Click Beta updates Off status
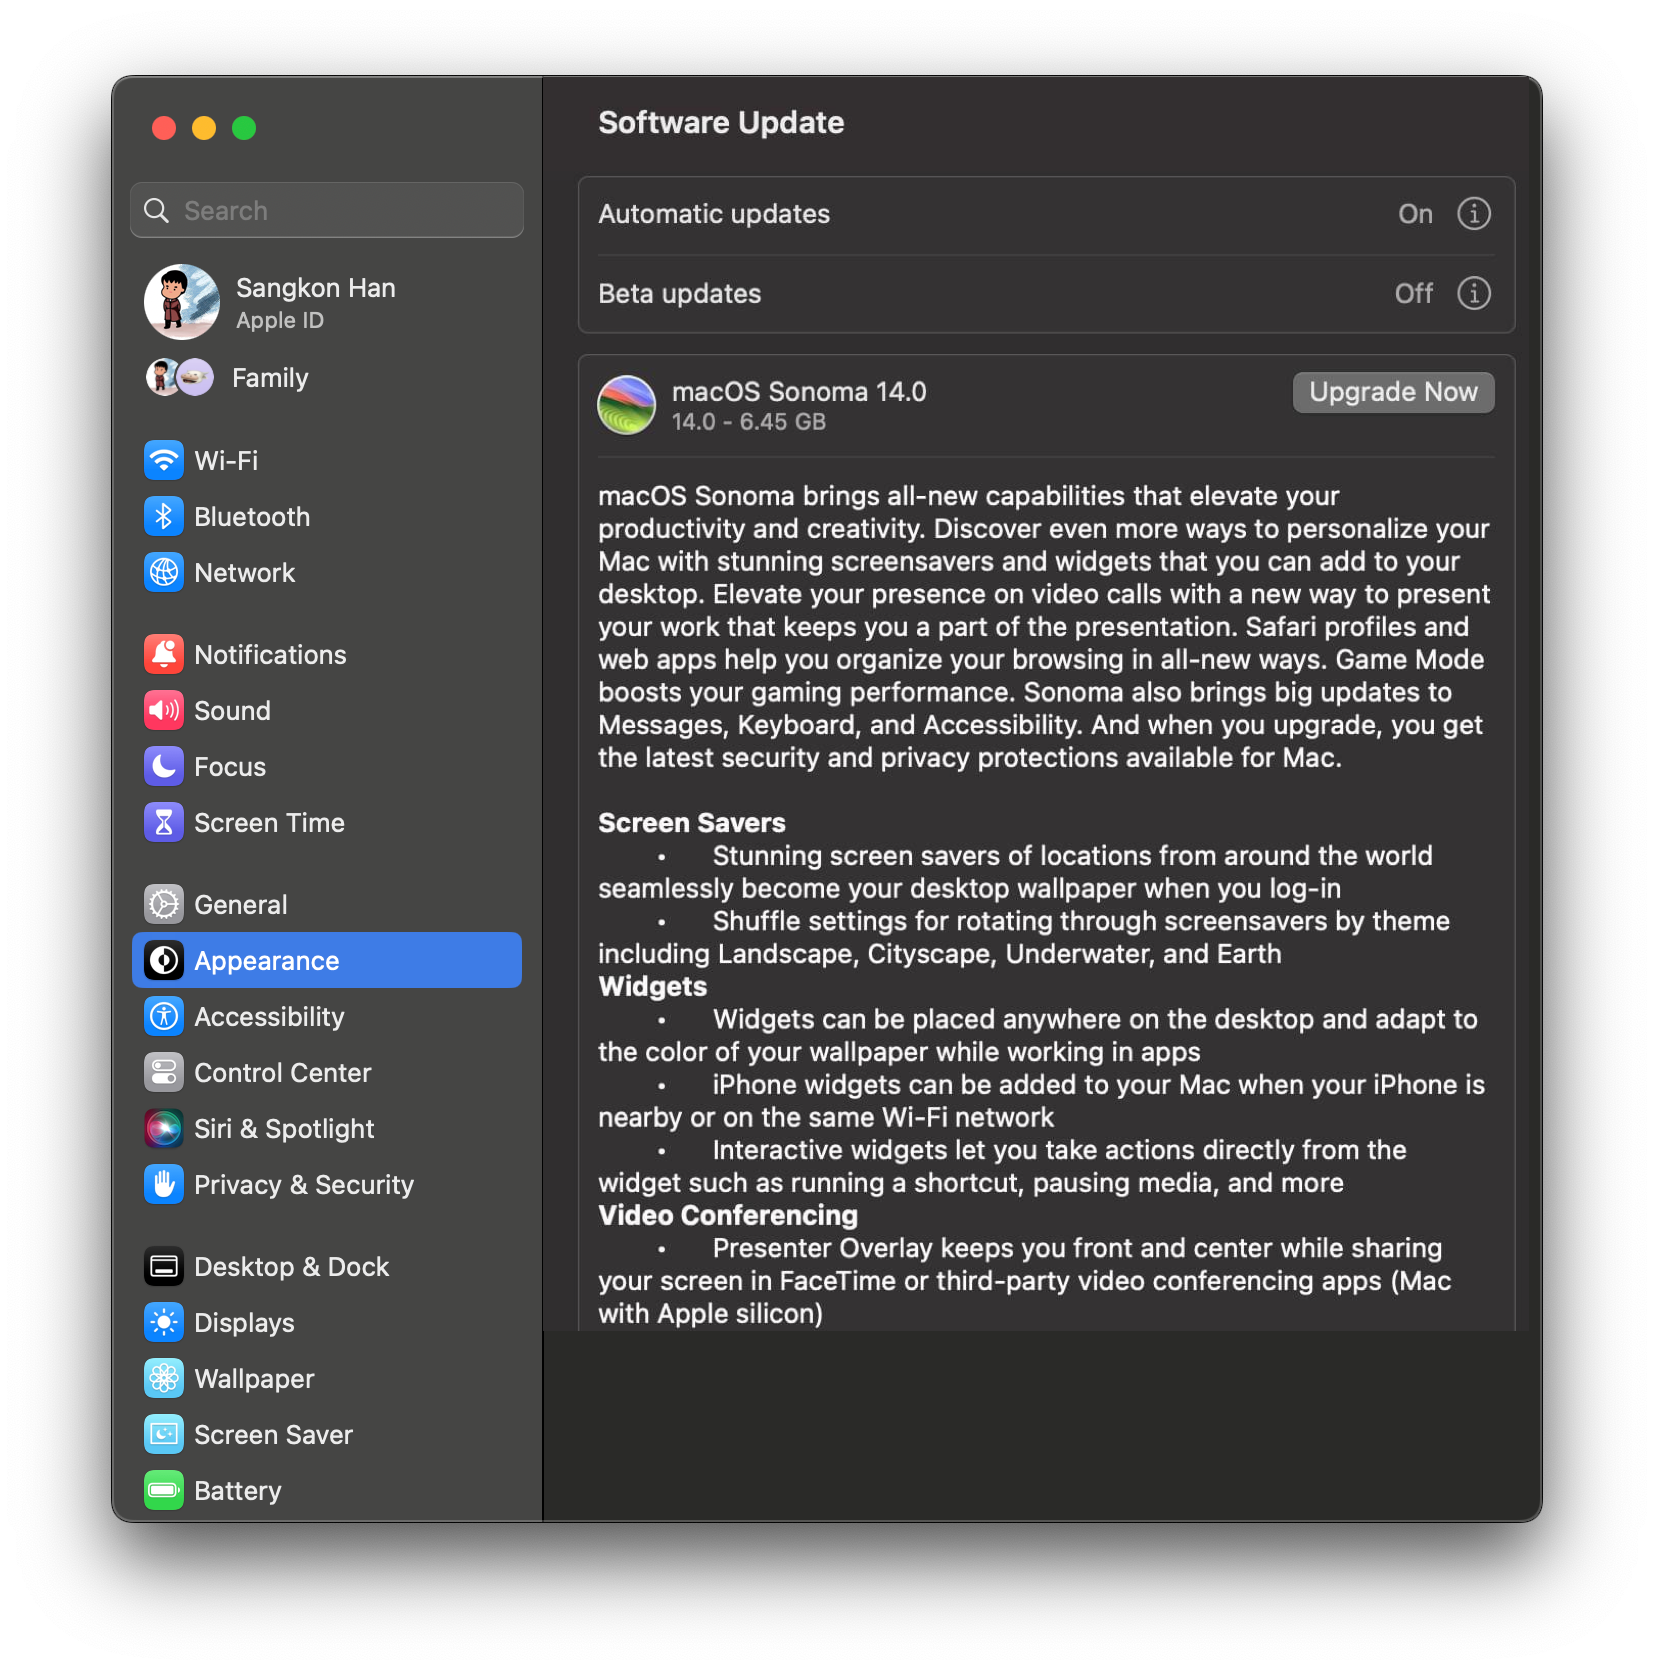1654x1670 pixels. [x=1414, y=293]
